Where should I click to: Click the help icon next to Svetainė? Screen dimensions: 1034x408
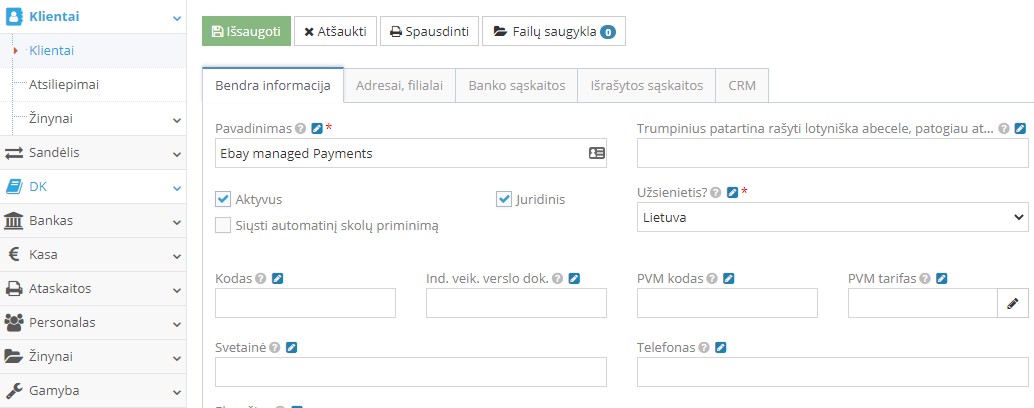(274, 347)
